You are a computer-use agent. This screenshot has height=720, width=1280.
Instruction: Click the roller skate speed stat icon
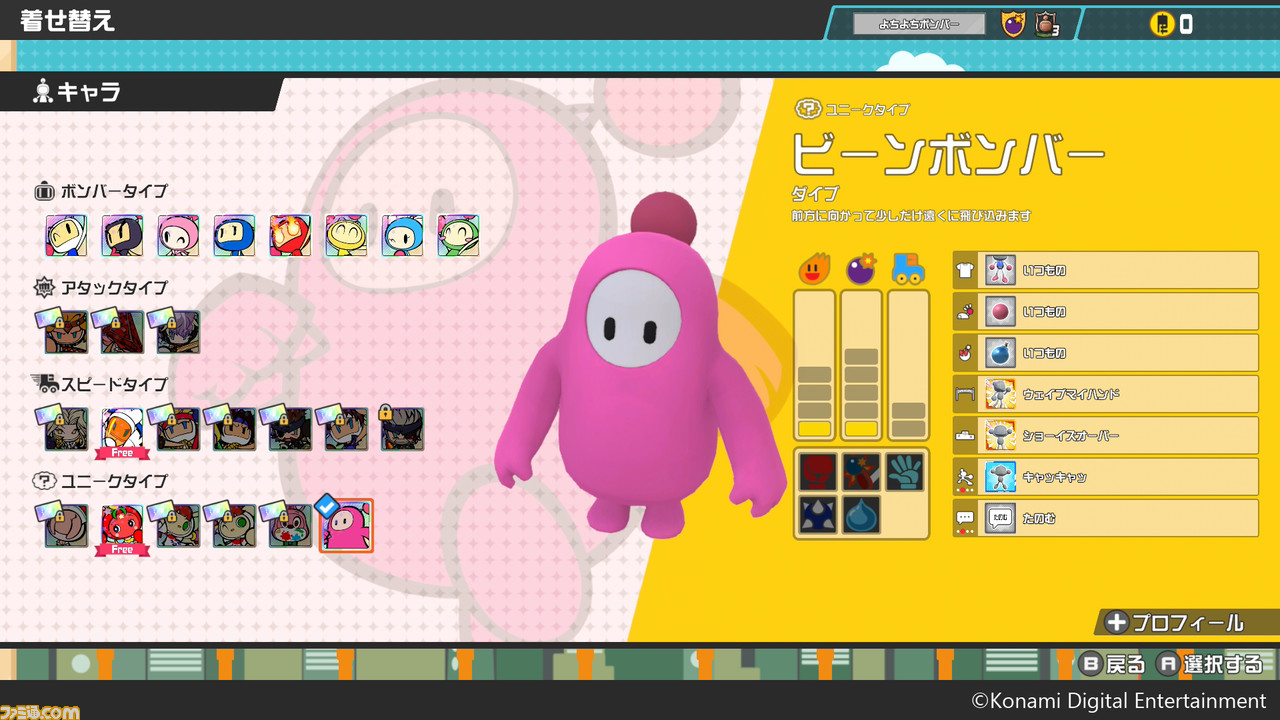(x=908, y=268)
